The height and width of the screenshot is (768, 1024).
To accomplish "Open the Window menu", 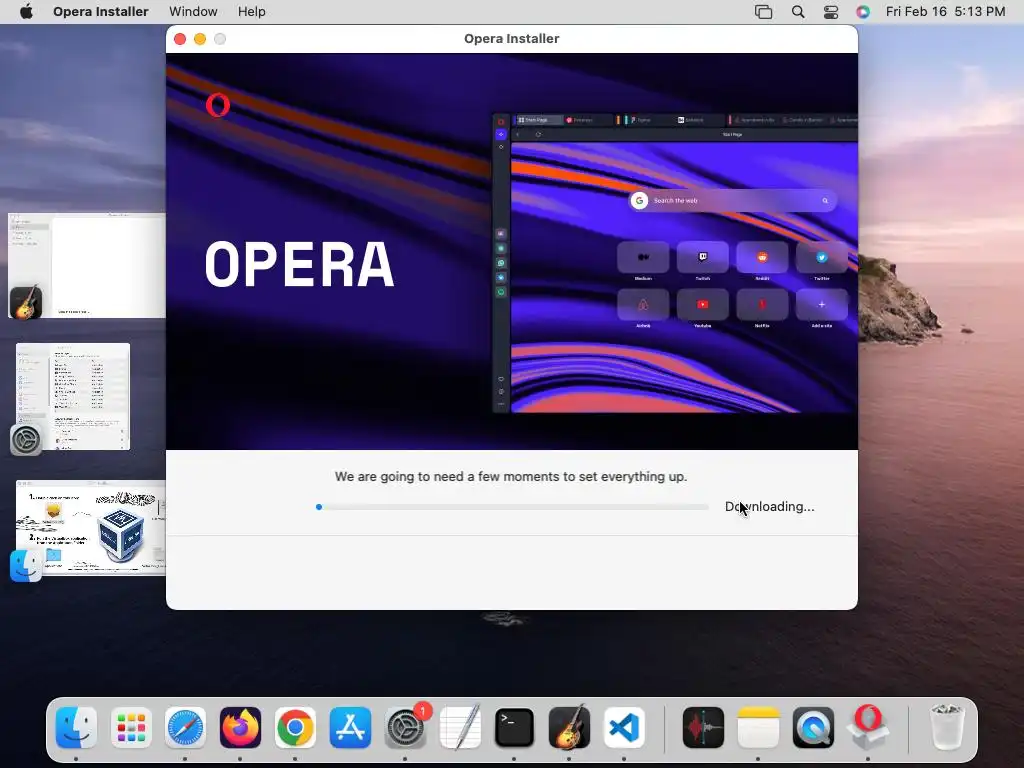I will (x=193, y=11).
